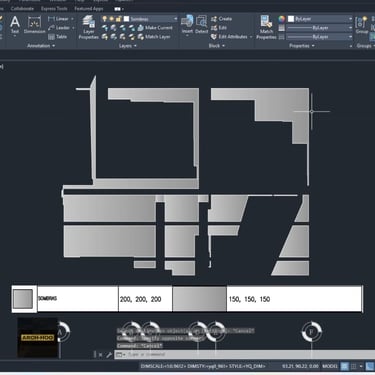Click the lineweight icon in Properties

(282, 28)
